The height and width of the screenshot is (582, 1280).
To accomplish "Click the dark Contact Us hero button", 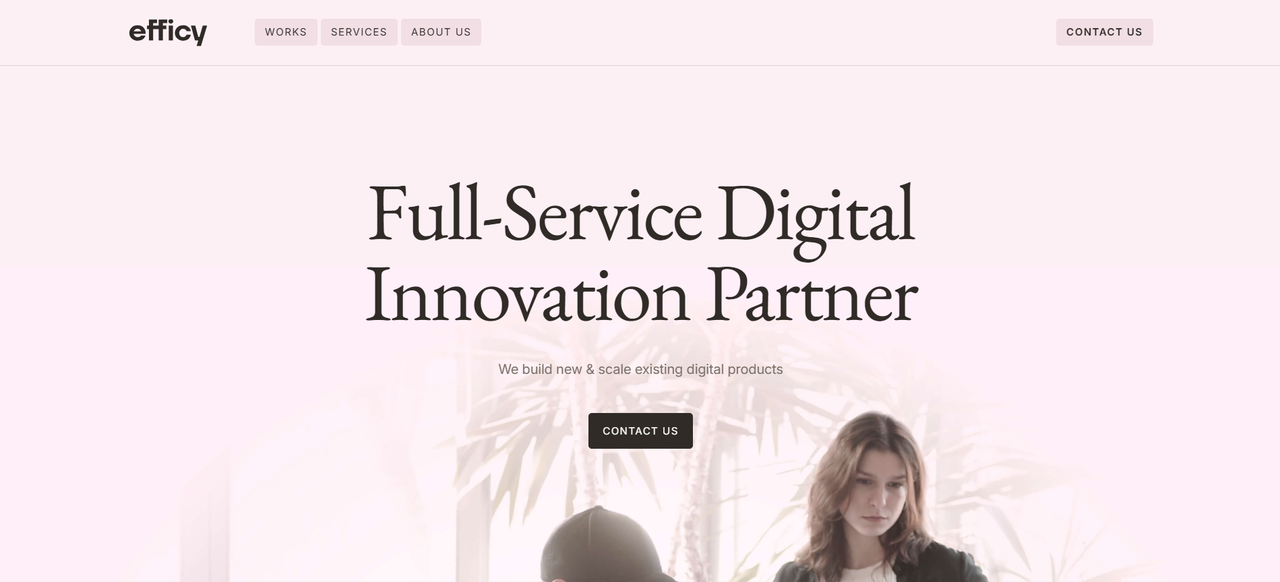I will (x=640, y=431).
